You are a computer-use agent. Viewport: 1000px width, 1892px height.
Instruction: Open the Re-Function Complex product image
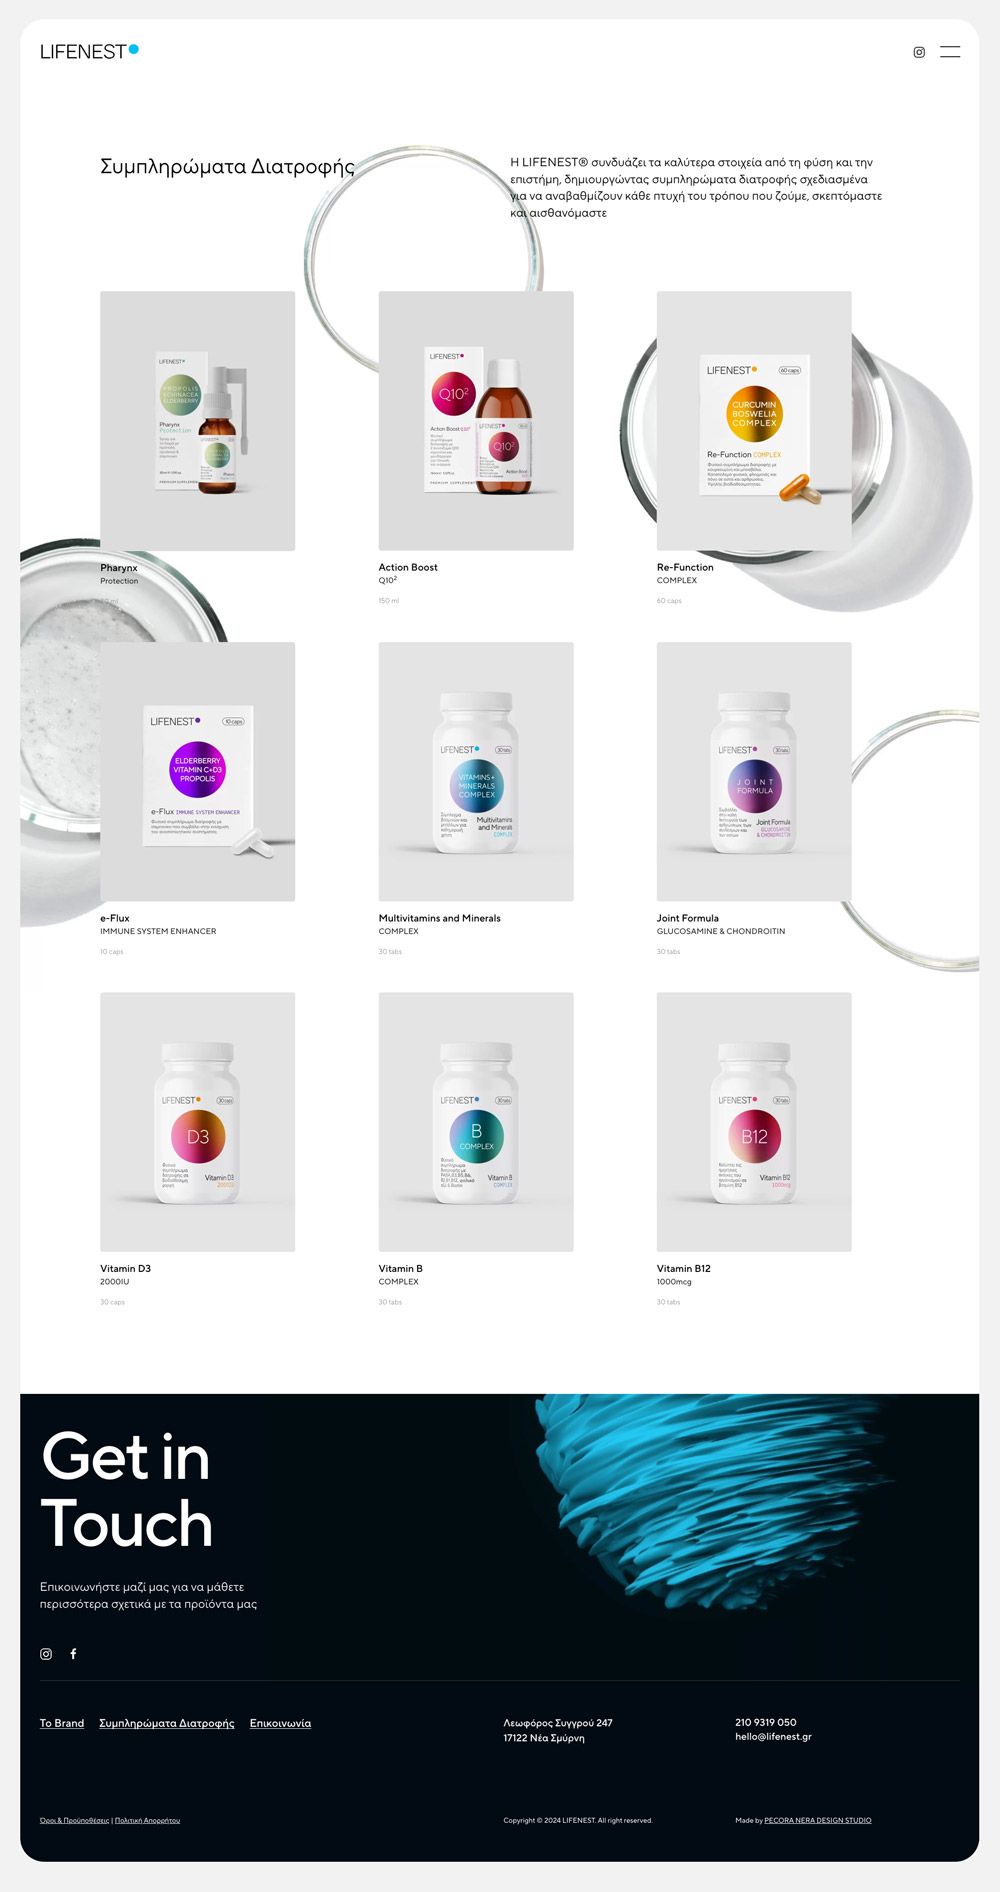pyautogui.click(x=754, y=421)
